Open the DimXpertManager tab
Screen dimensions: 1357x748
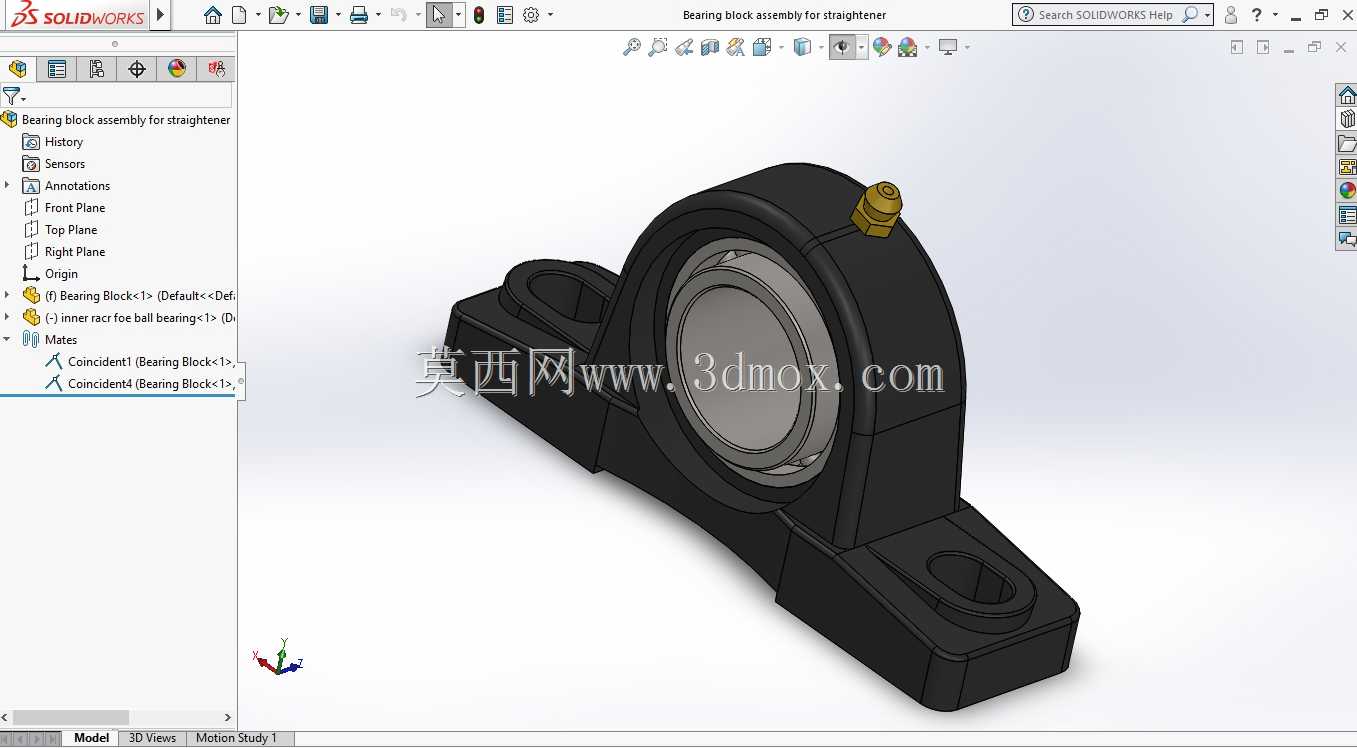[137, 69]
